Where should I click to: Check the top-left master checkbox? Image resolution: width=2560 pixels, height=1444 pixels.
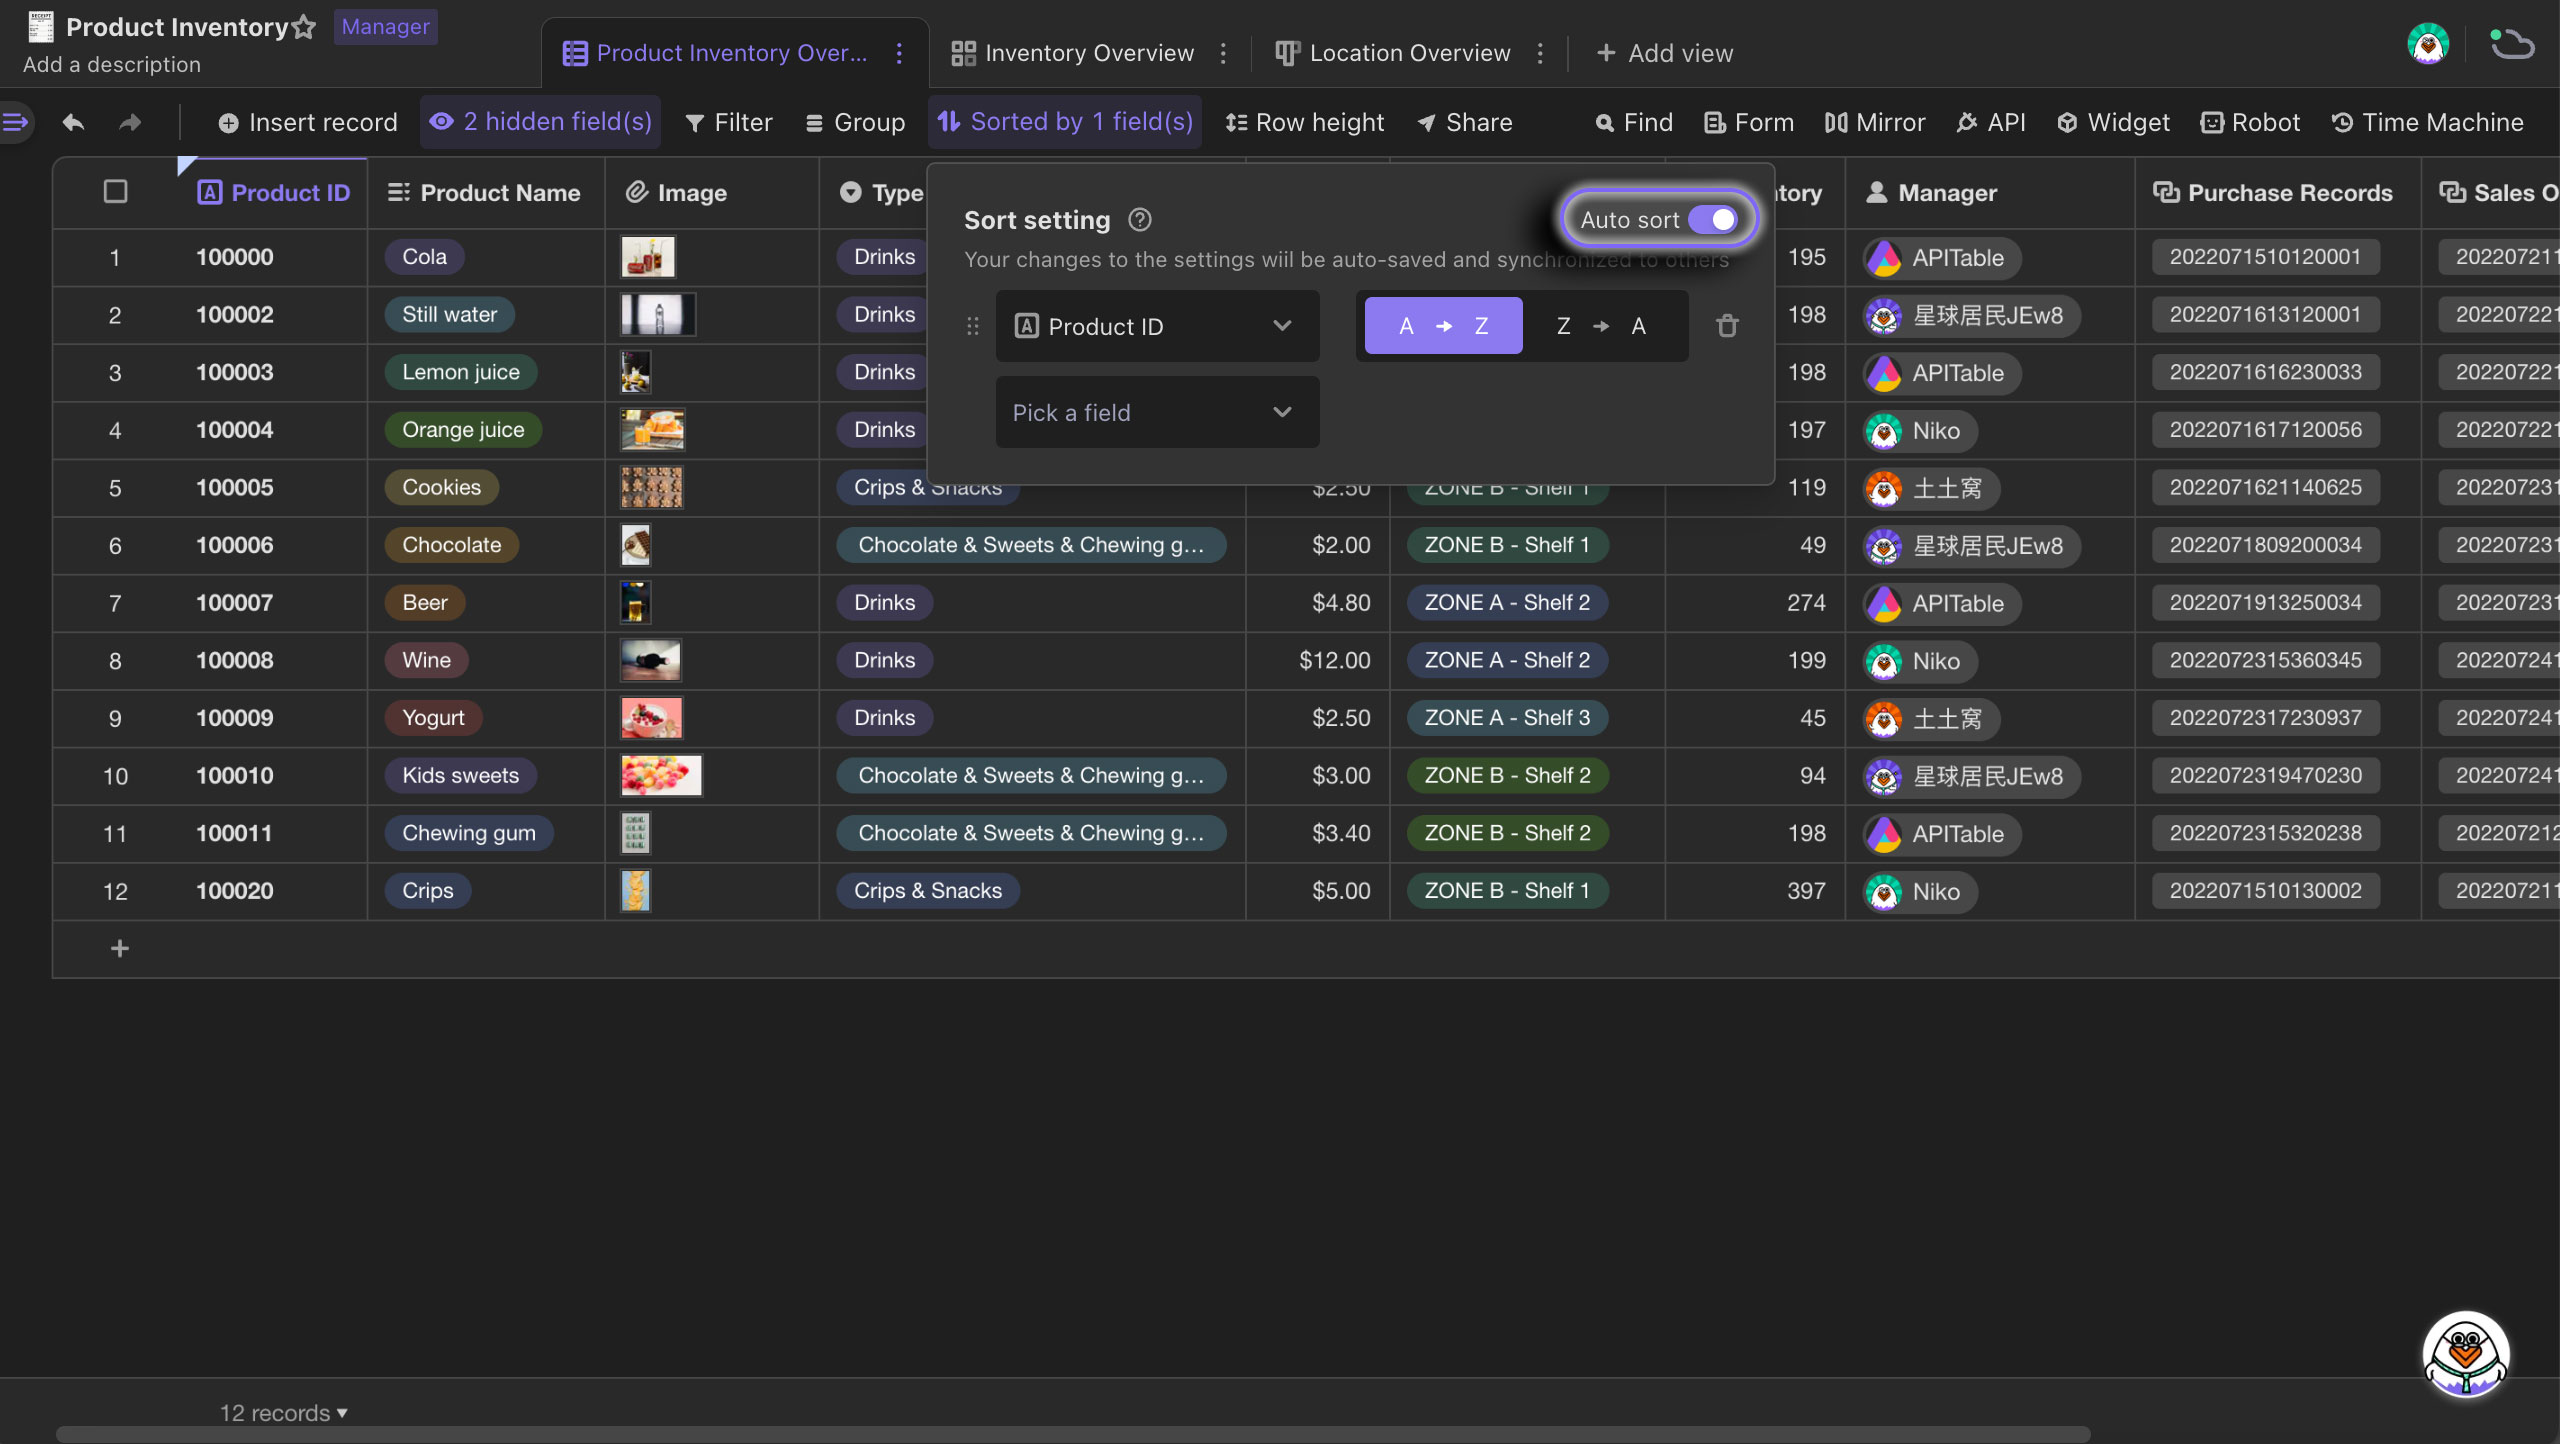pos(114,192)
